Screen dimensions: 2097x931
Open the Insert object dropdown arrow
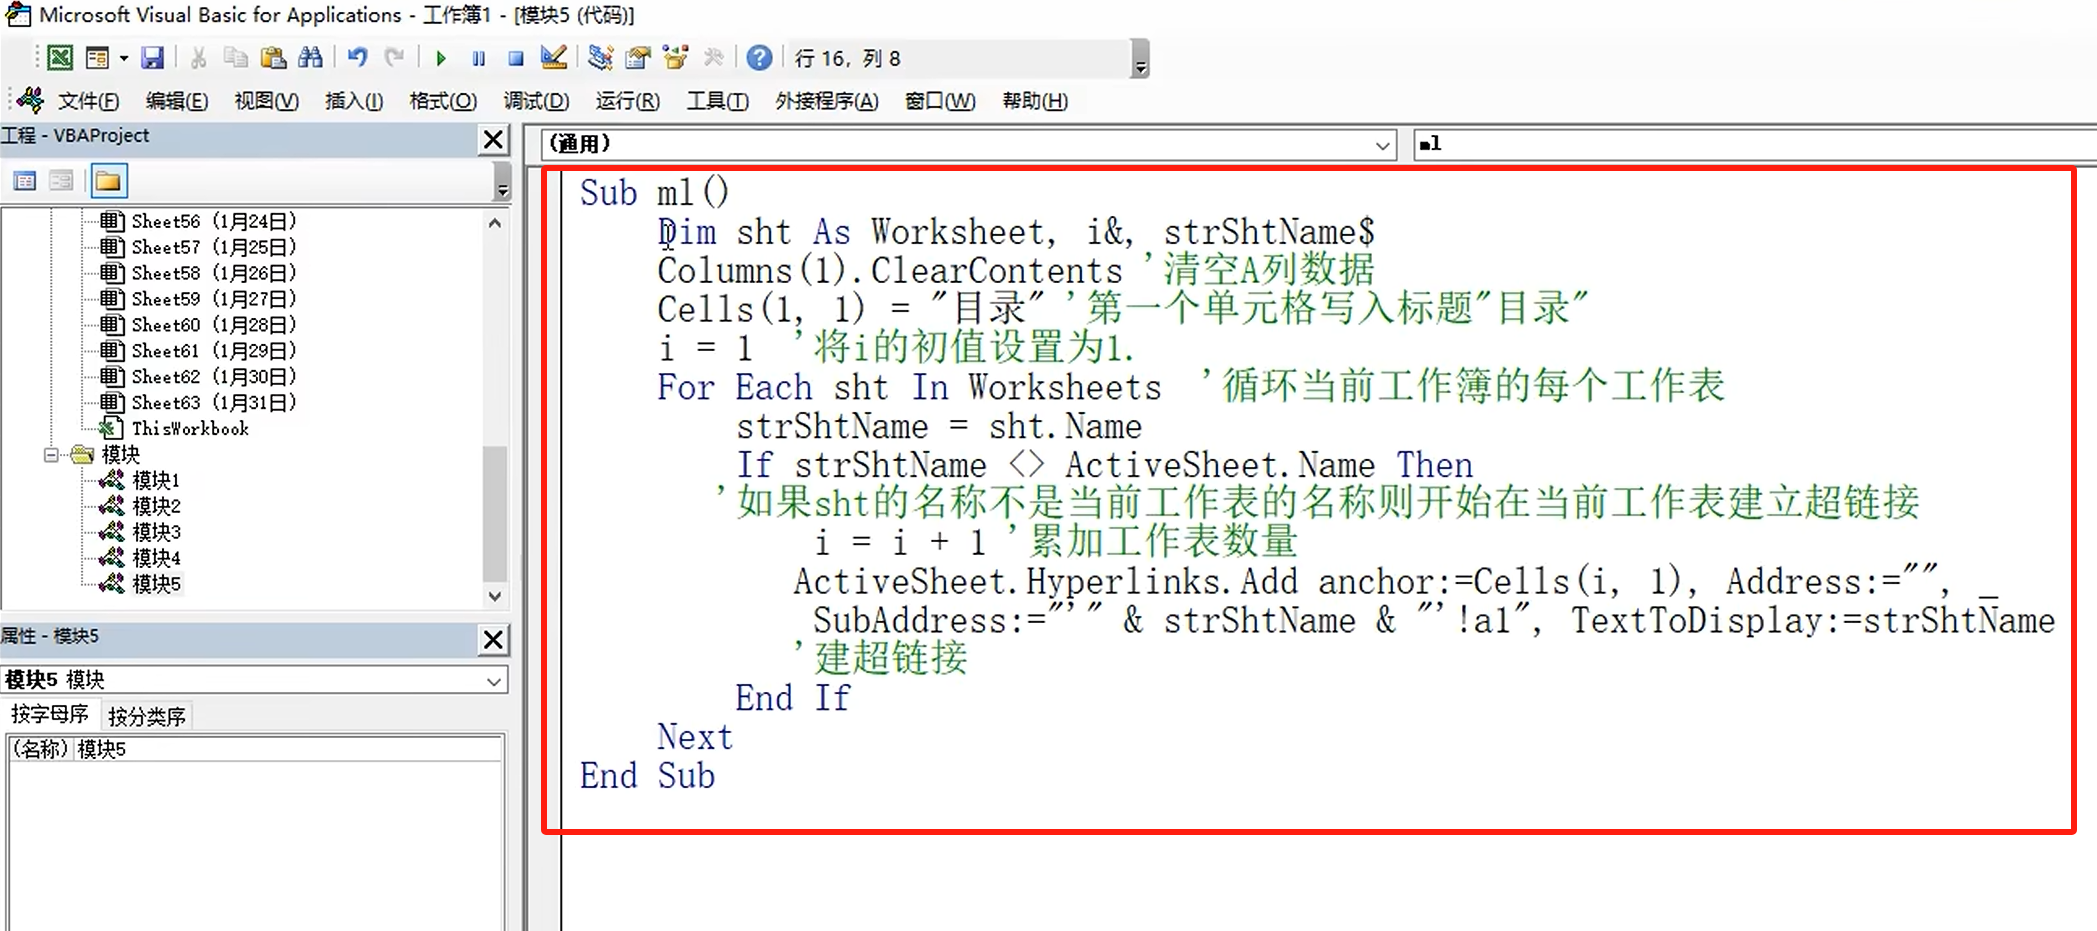click(124, 58)
